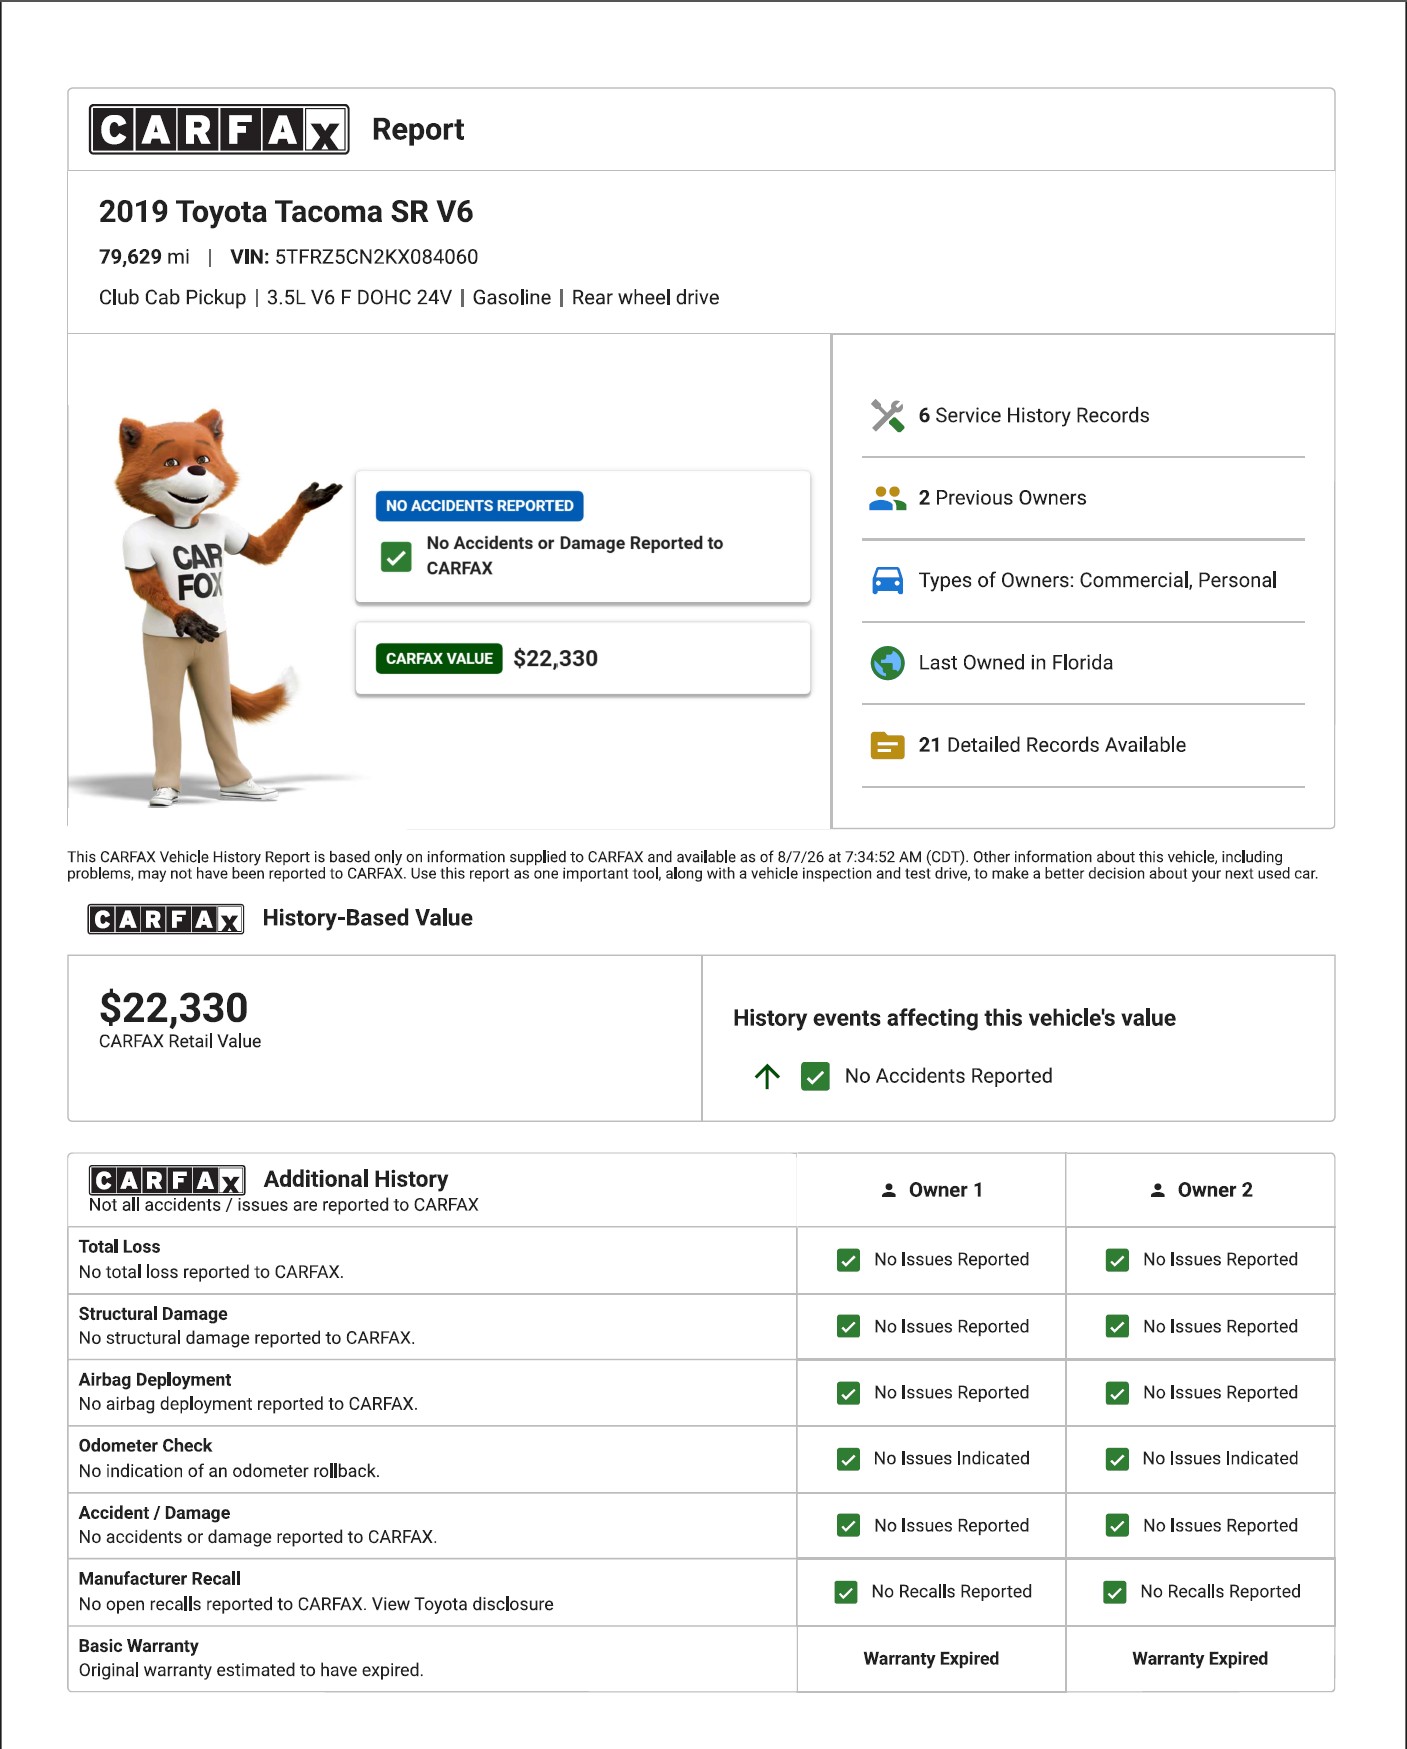Click the globe icon beside Last Owned in Florida

[887, 662]
